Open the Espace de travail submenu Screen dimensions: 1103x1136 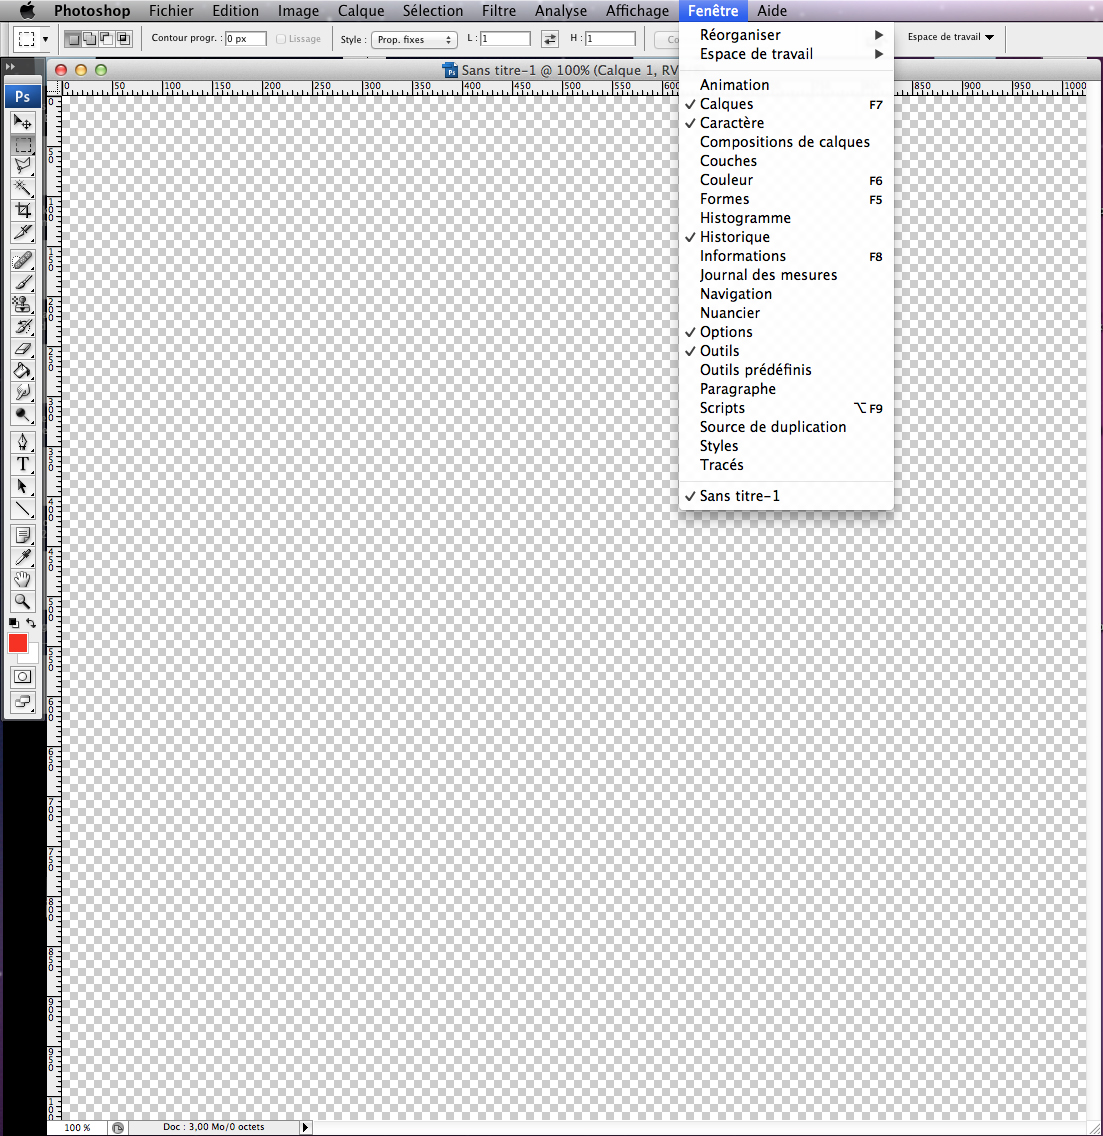(x=786, y=54)
